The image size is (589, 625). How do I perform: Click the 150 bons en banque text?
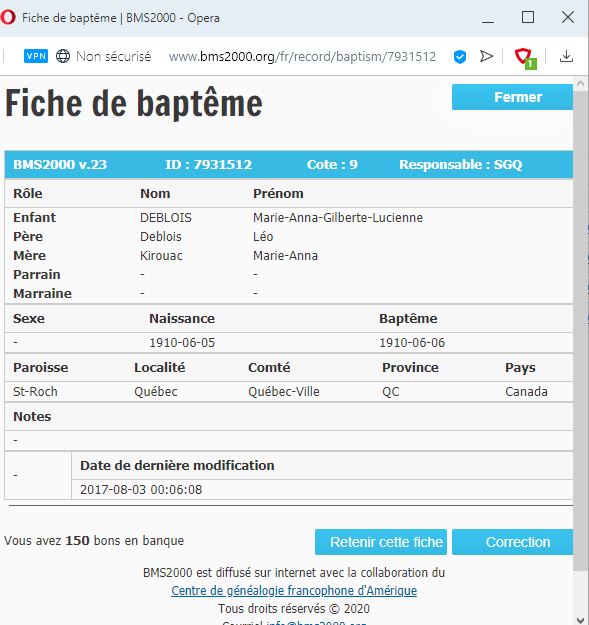click(125, 540)
